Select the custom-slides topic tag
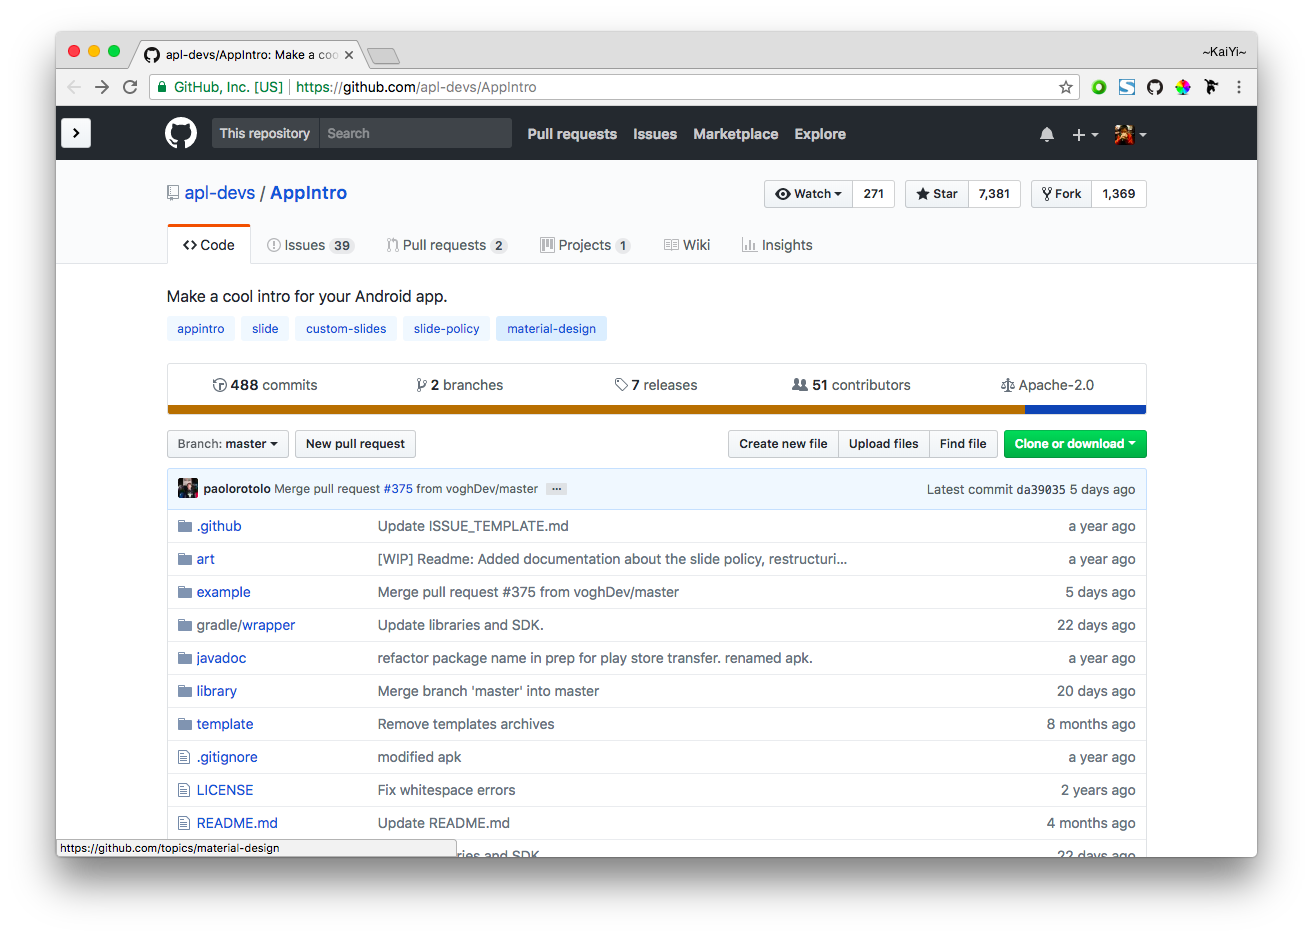1313x937 pixels. (x=346, y=329)
